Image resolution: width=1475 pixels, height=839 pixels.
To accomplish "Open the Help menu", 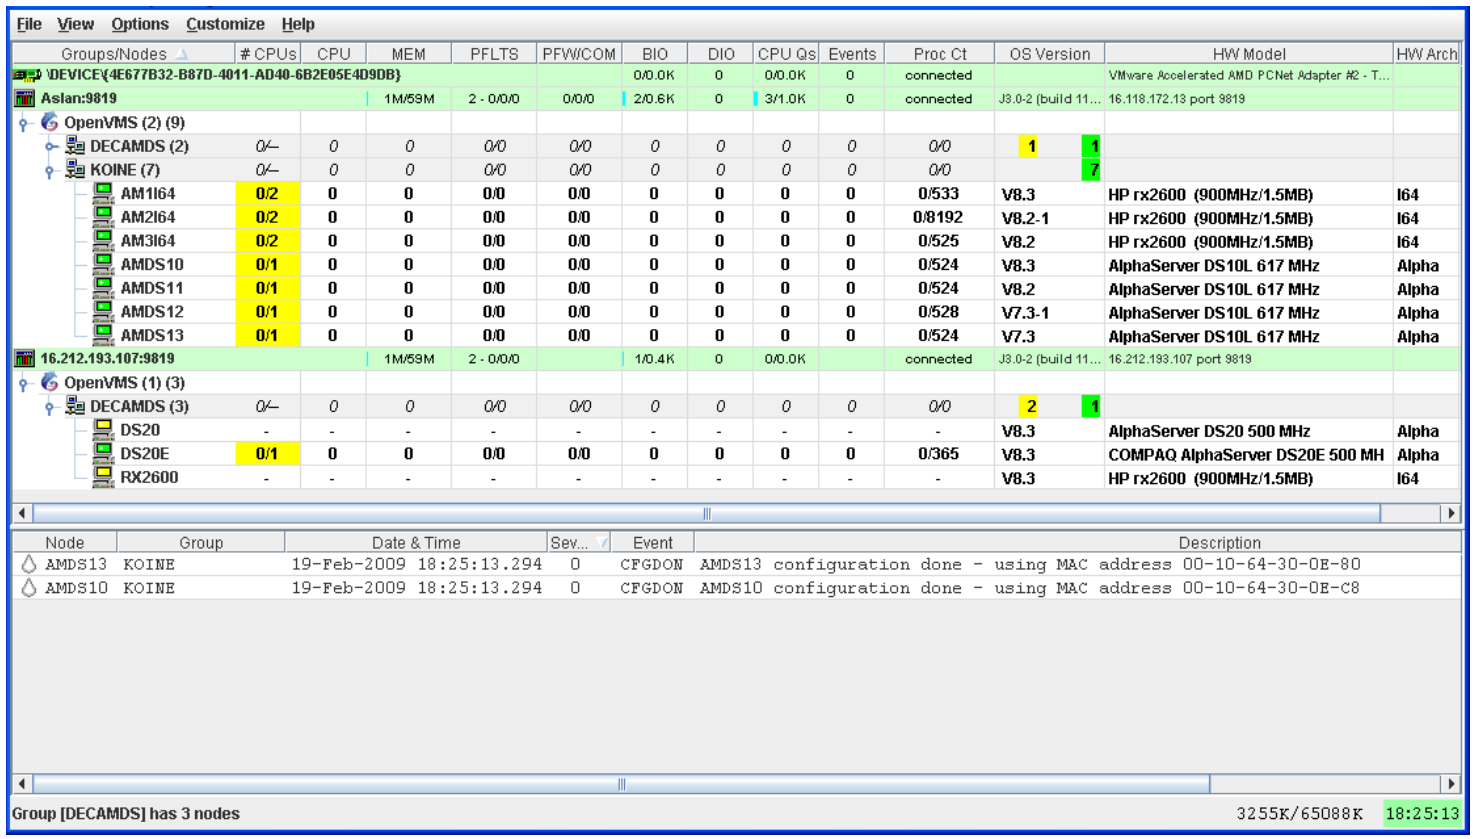I will point(298,24).
